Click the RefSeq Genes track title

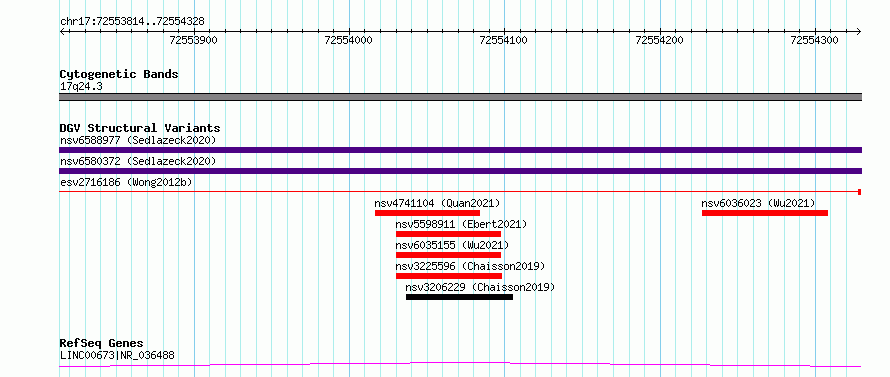coord(102,344)
